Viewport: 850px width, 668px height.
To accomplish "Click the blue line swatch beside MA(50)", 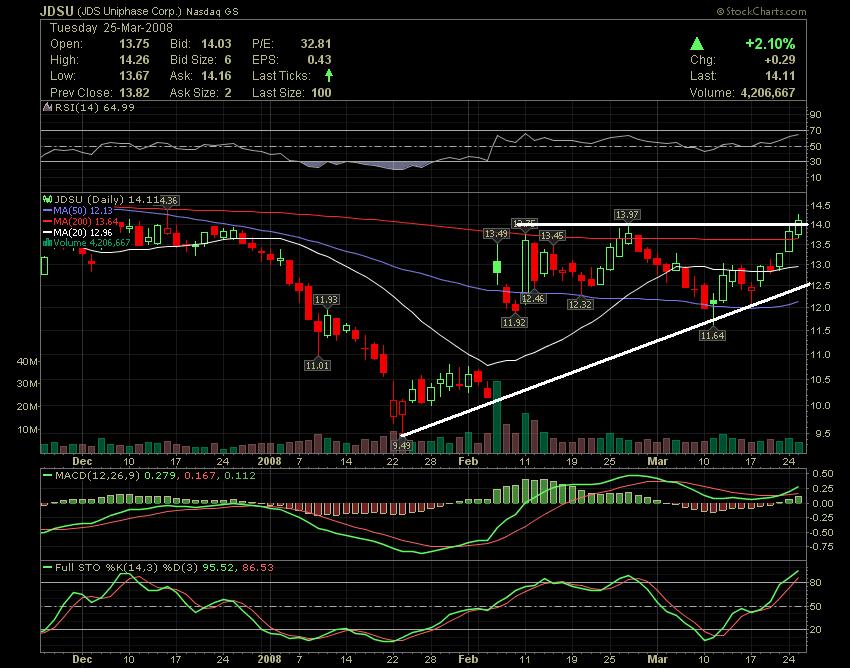I will [x=47, y=210].
